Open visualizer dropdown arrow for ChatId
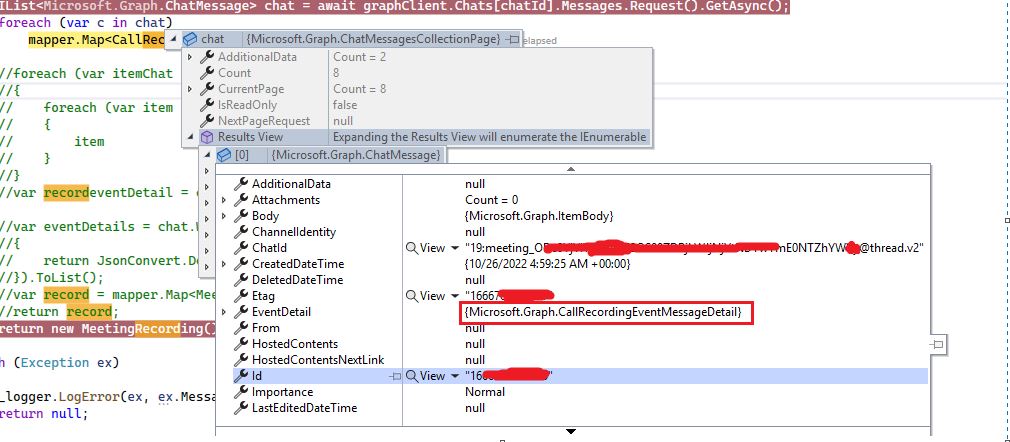The height and width of the screenshot is (442, 1010). click(455, 248)
